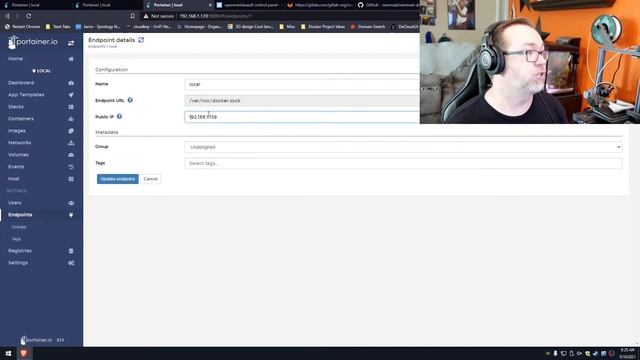Click the Endpoints breadcrumb link
This screenshot has height=360, width=640.
[97, 47]
